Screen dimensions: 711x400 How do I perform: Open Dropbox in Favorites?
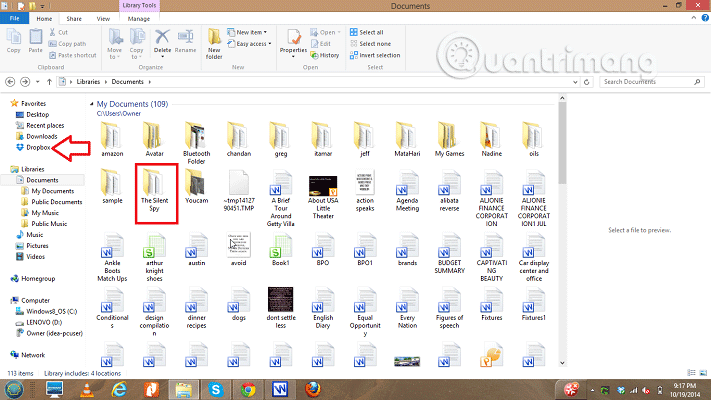click(x=33, y=147)
